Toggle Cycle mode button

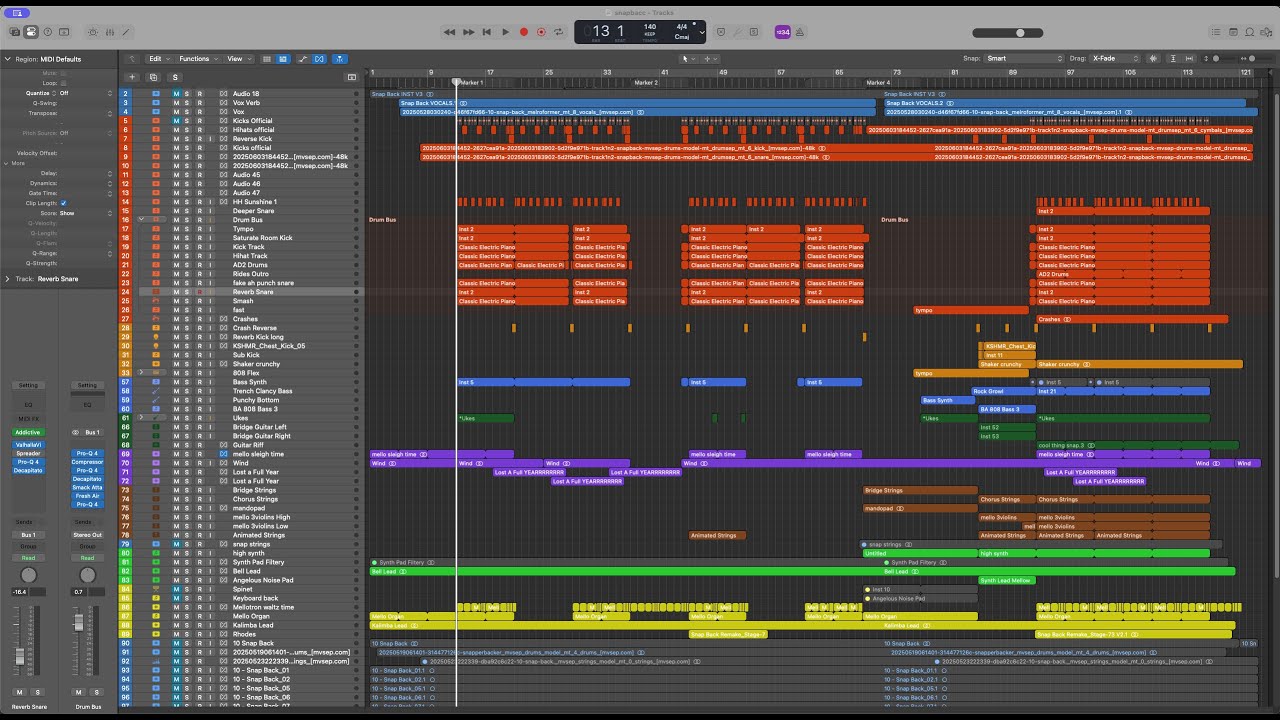click(x=560, y=32)
